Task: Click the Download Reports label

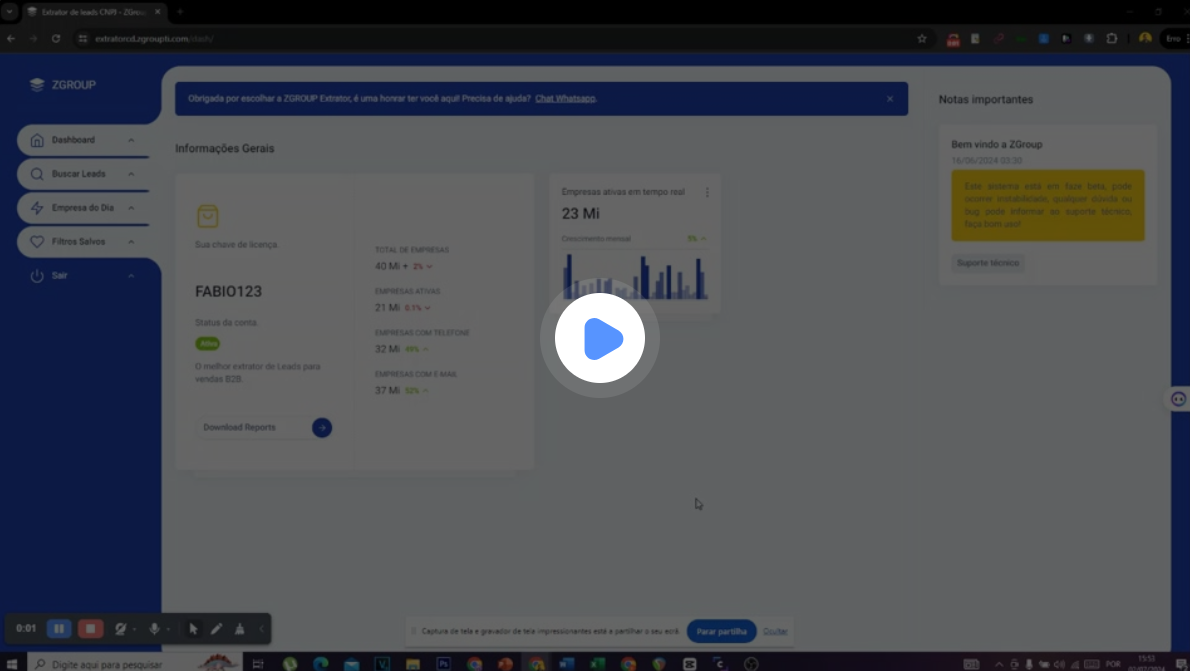Action: 239,427
